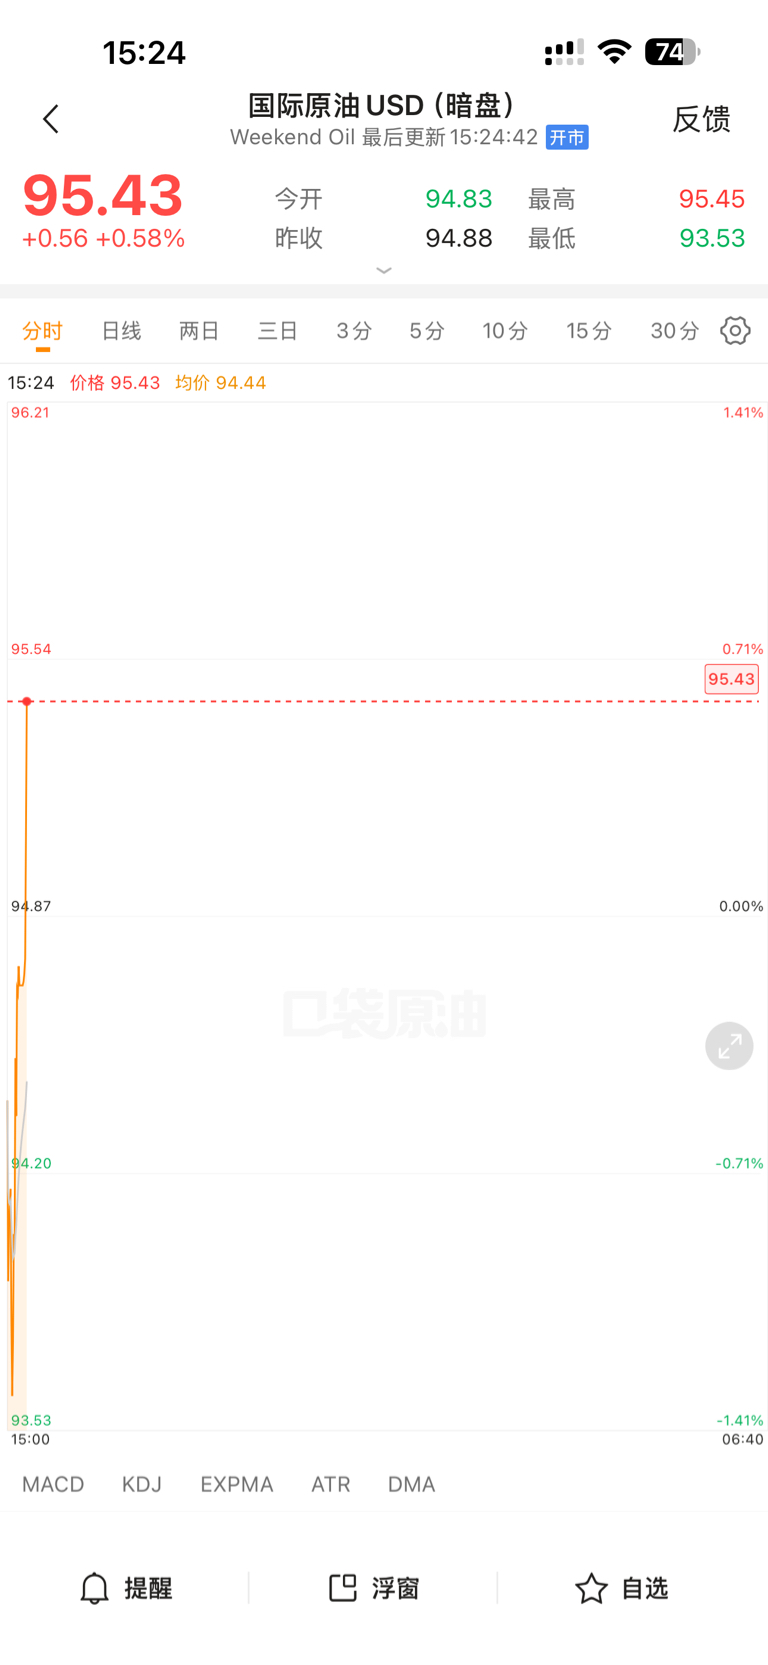Screen dimensions: 768x1665
Task: Expand the price details chevron
Action: (384, 270)
